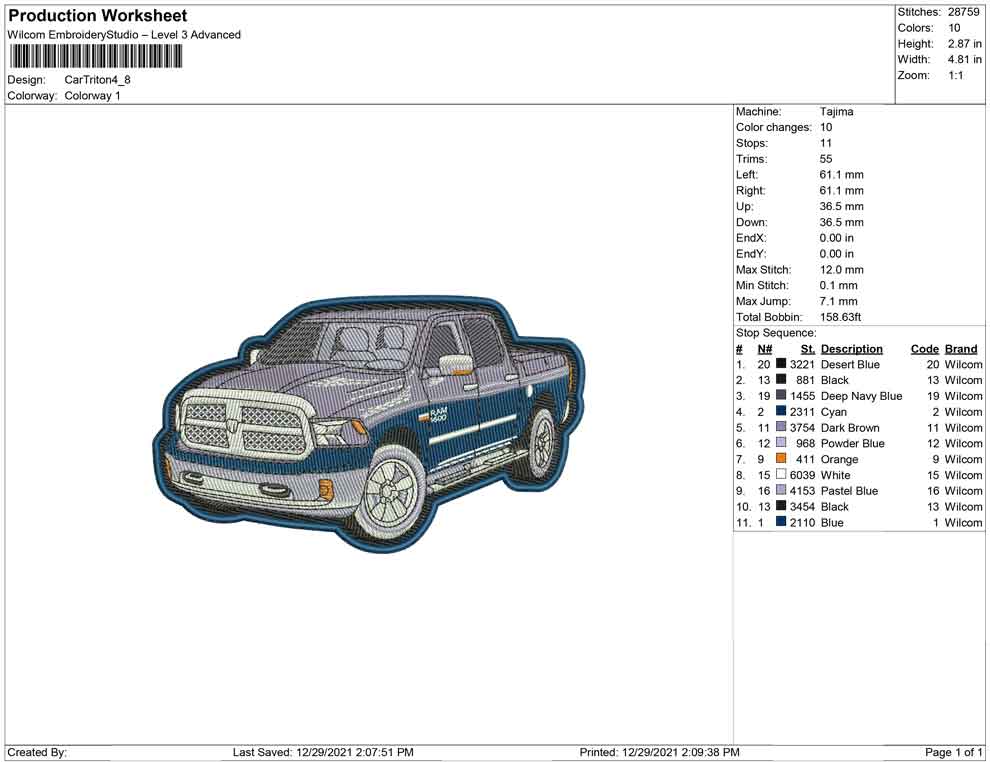
Task: Click the swatch in stop 2 Black row
Action: pyautogui.click(x=781, y=379)
